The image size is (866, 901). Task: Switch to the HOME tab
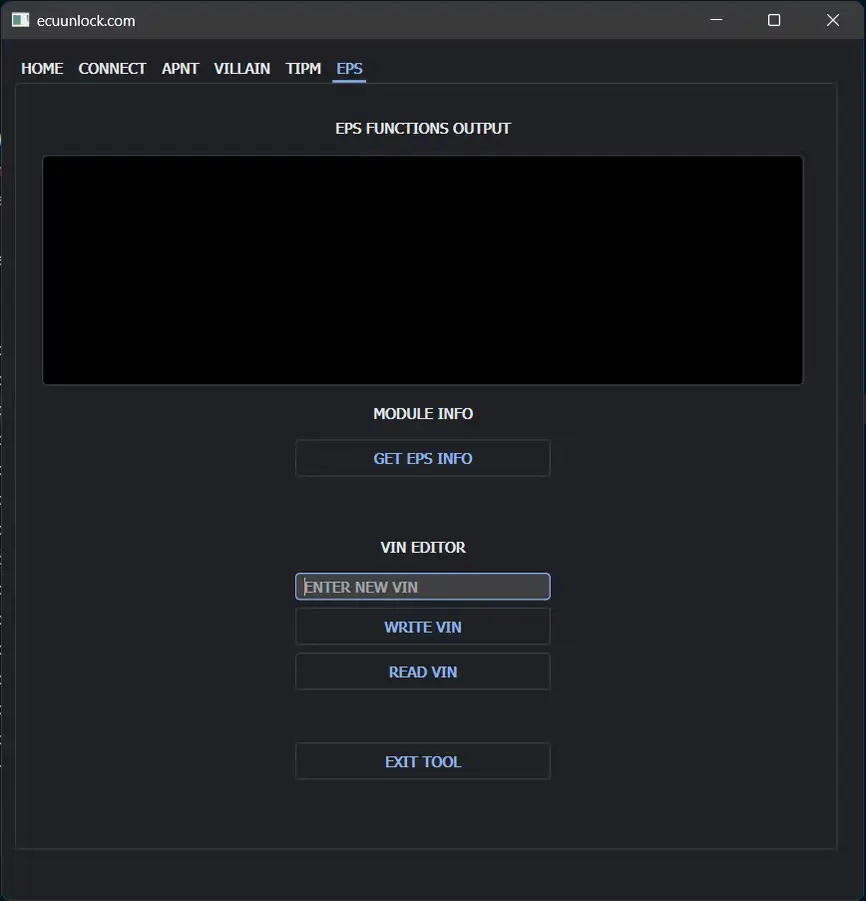tap(42, 68)
